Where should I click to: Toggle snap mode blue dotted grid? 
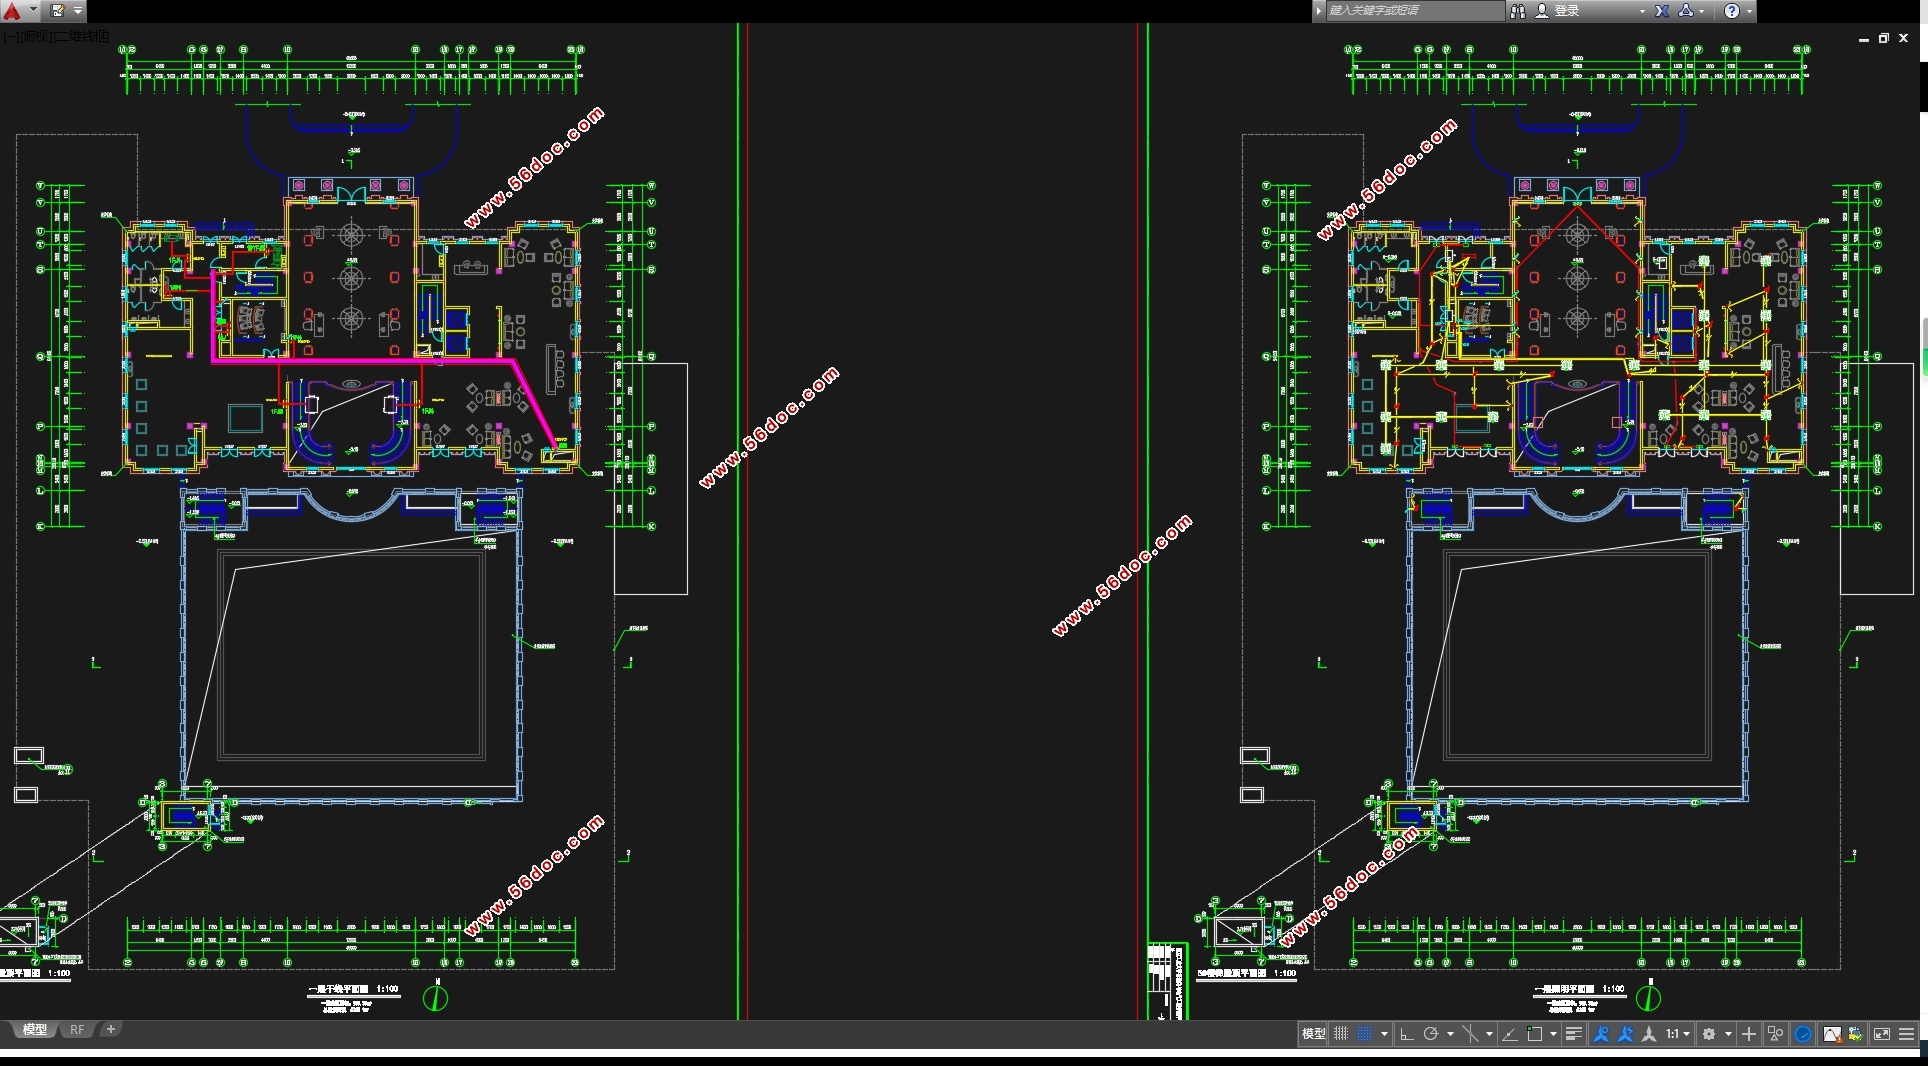pyautogui.click(x=1365, y=1034)
